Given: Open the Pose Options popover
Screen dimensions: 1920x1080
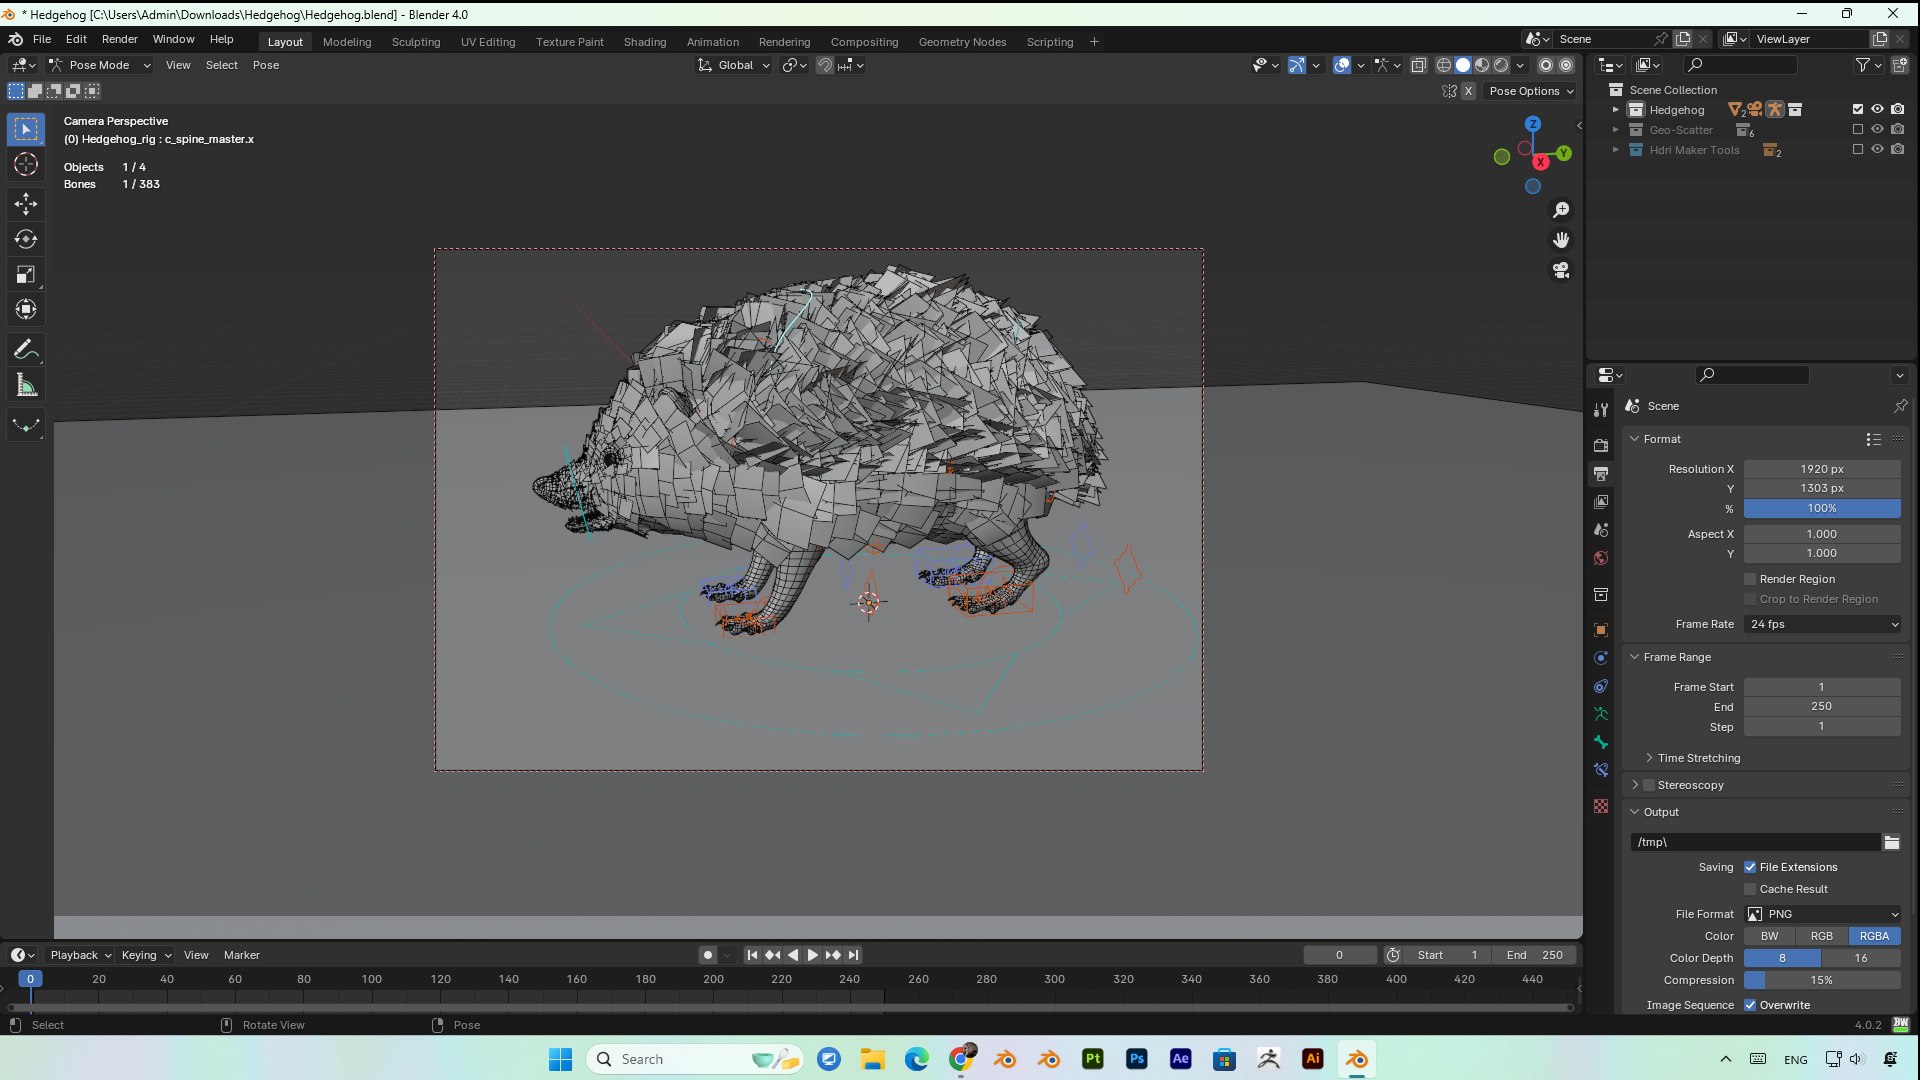Looking at the screenshot, I should 1531,91.
